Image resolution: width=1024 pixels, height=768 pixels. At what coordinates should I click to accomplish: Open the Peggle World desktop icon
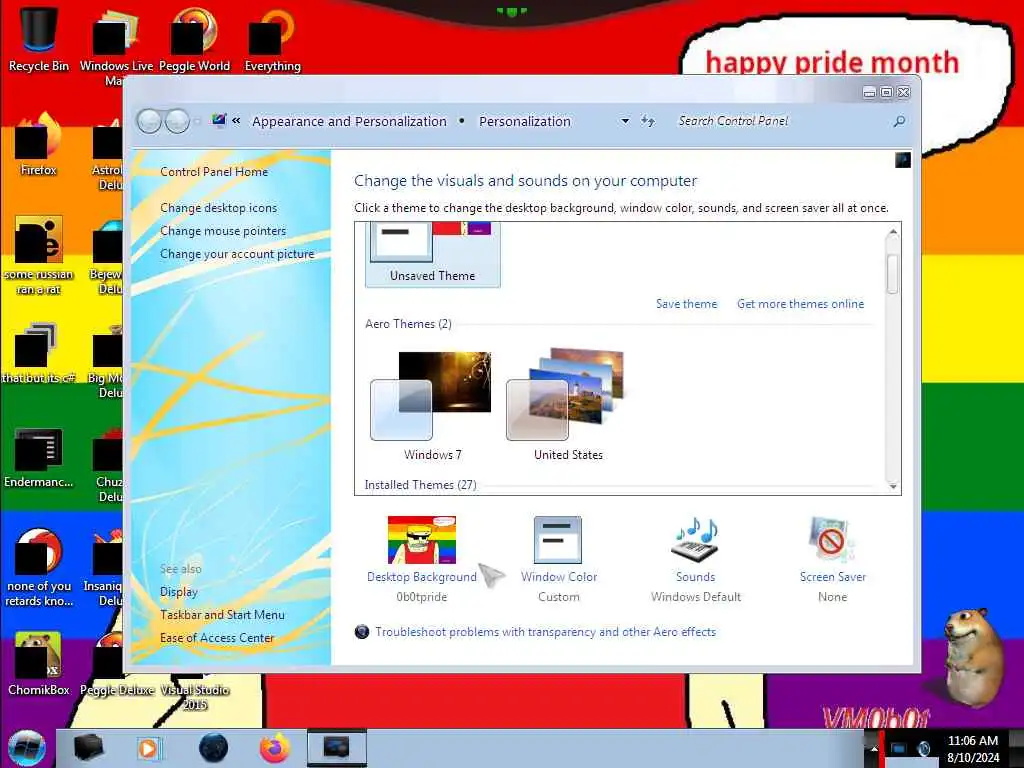194,39
